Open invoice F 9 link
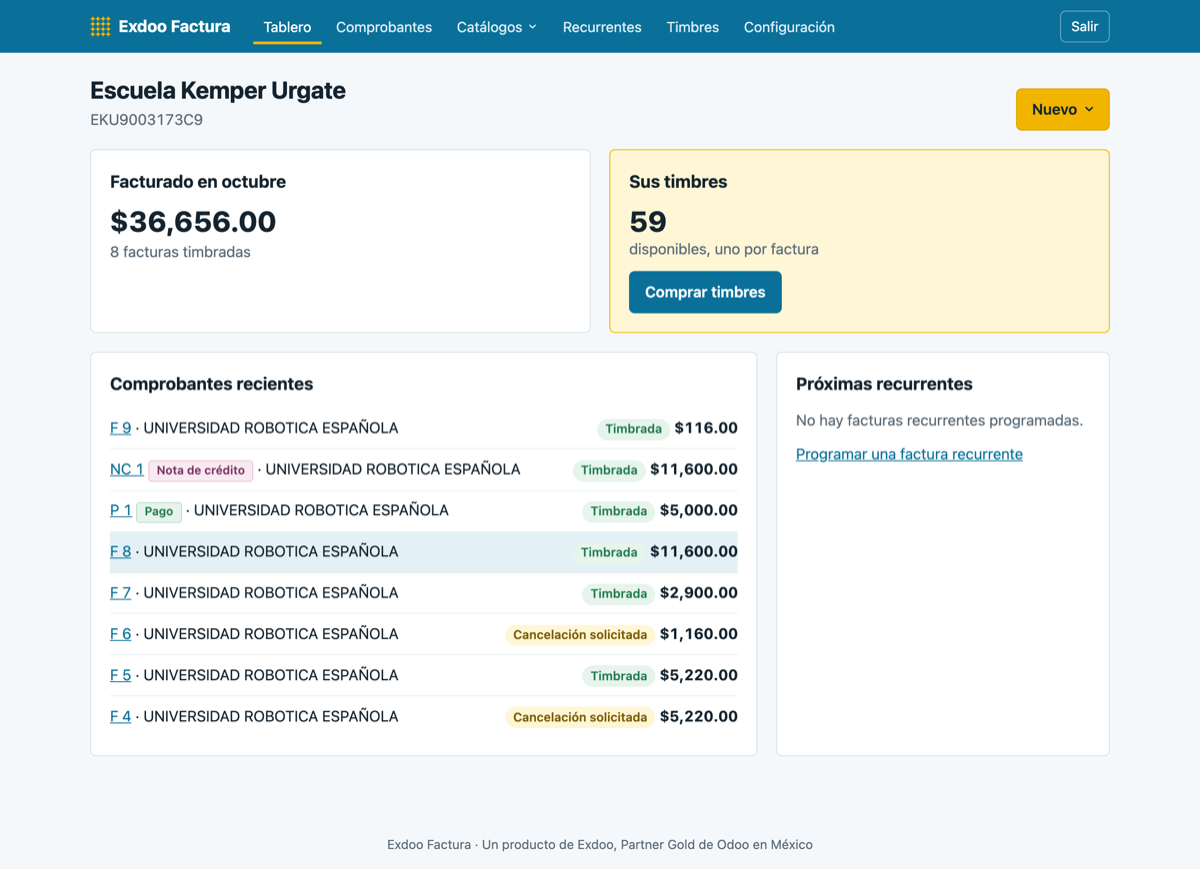Screen dimensions: 1200x869 [120, 428]
